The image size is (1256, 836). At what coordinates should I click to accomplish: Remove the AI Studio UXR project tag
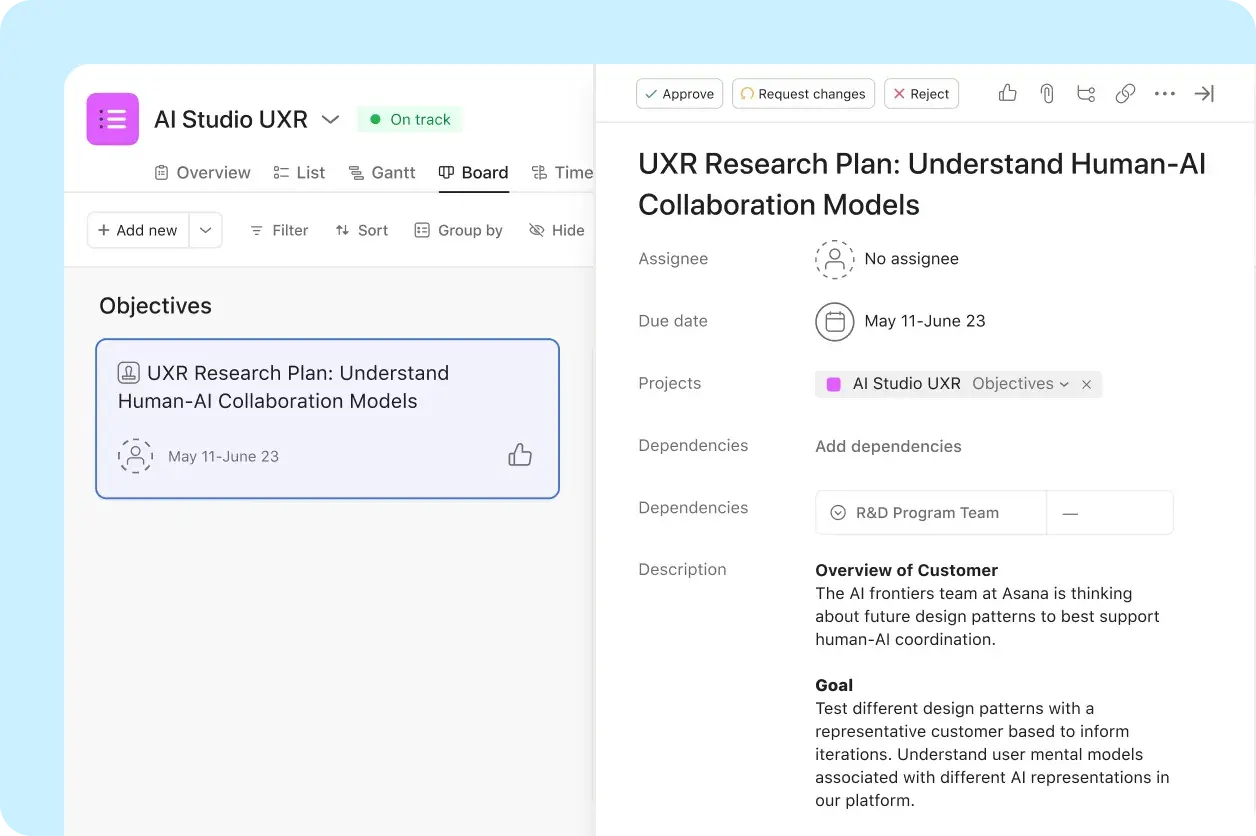[1086, 384]
